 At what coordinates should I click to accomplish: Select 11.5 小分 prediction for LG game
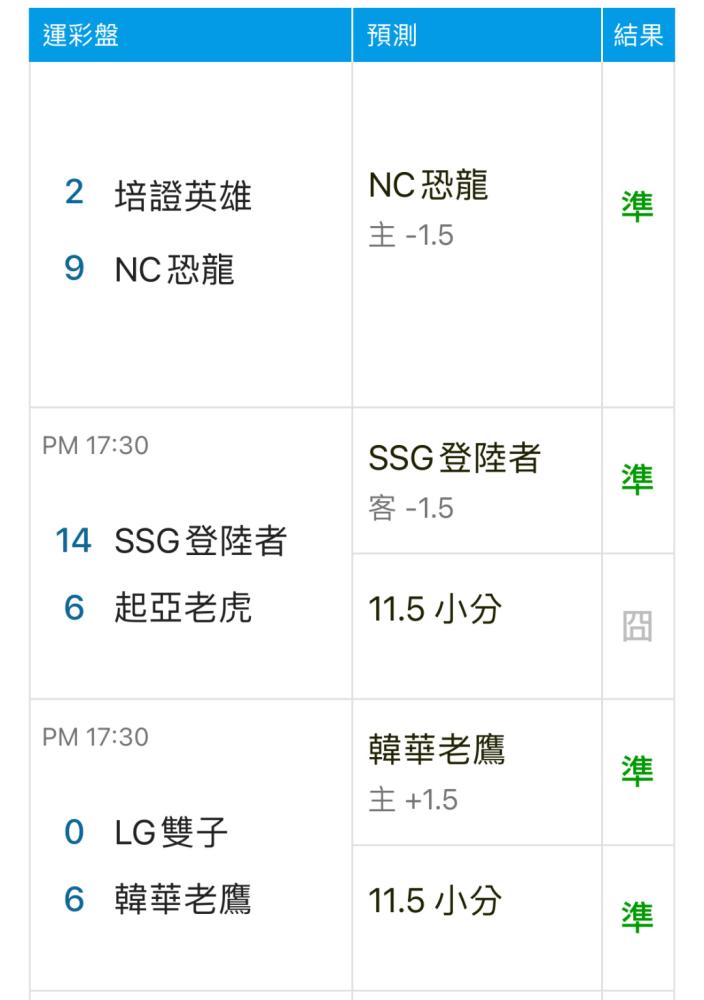click(435, 901)
